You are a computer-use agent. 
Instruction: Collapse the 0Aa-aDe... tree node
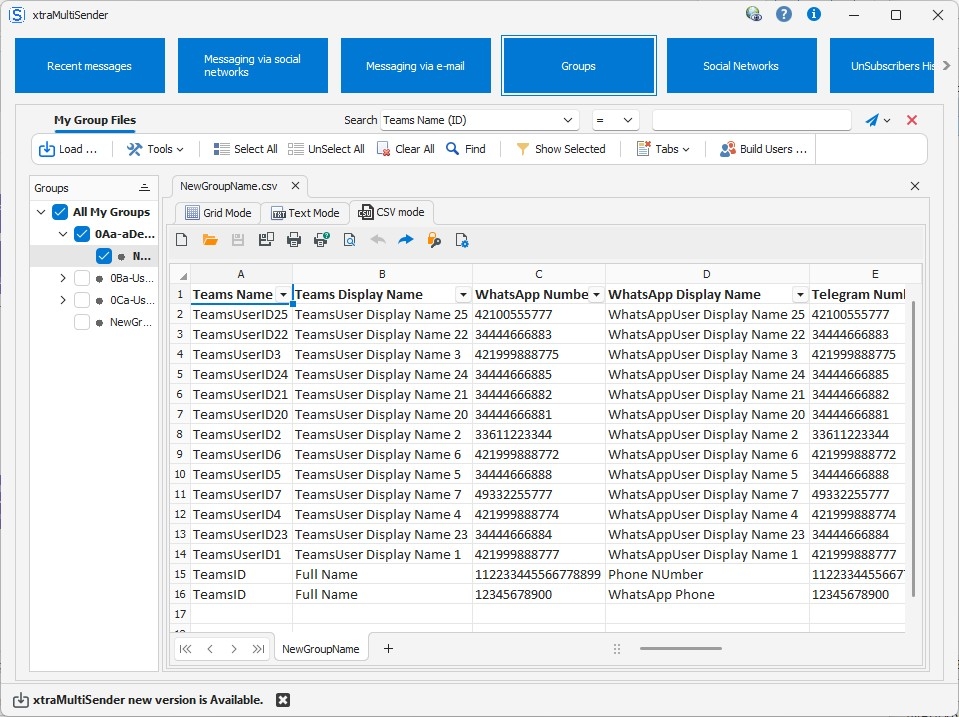[63, 234]
